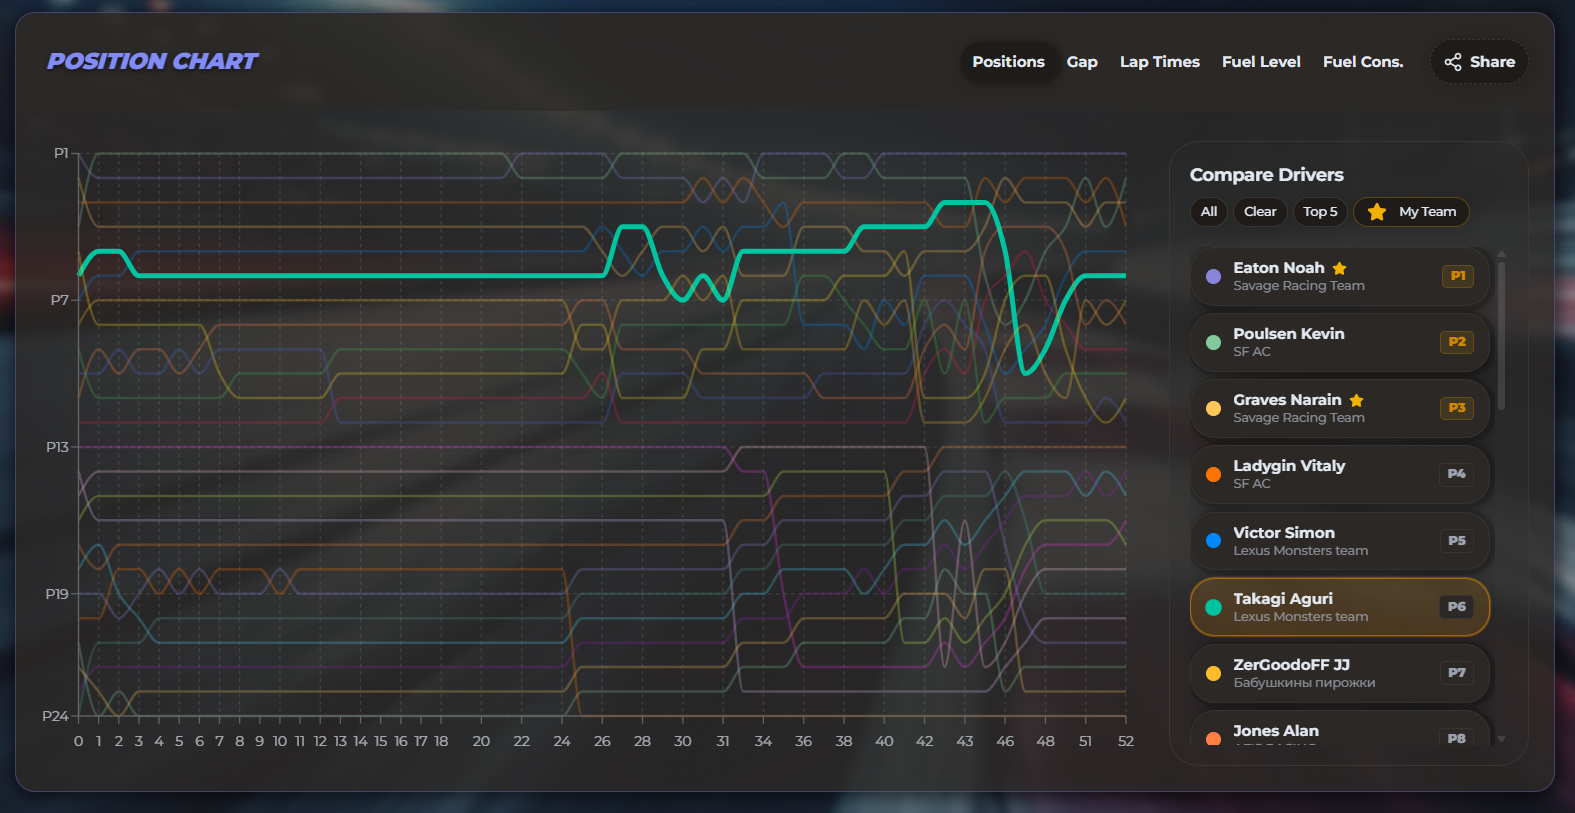This screenshot has width=1575, height=813.
Task: Click the POSITION CHART title
Action: click(x=153, y=62)
